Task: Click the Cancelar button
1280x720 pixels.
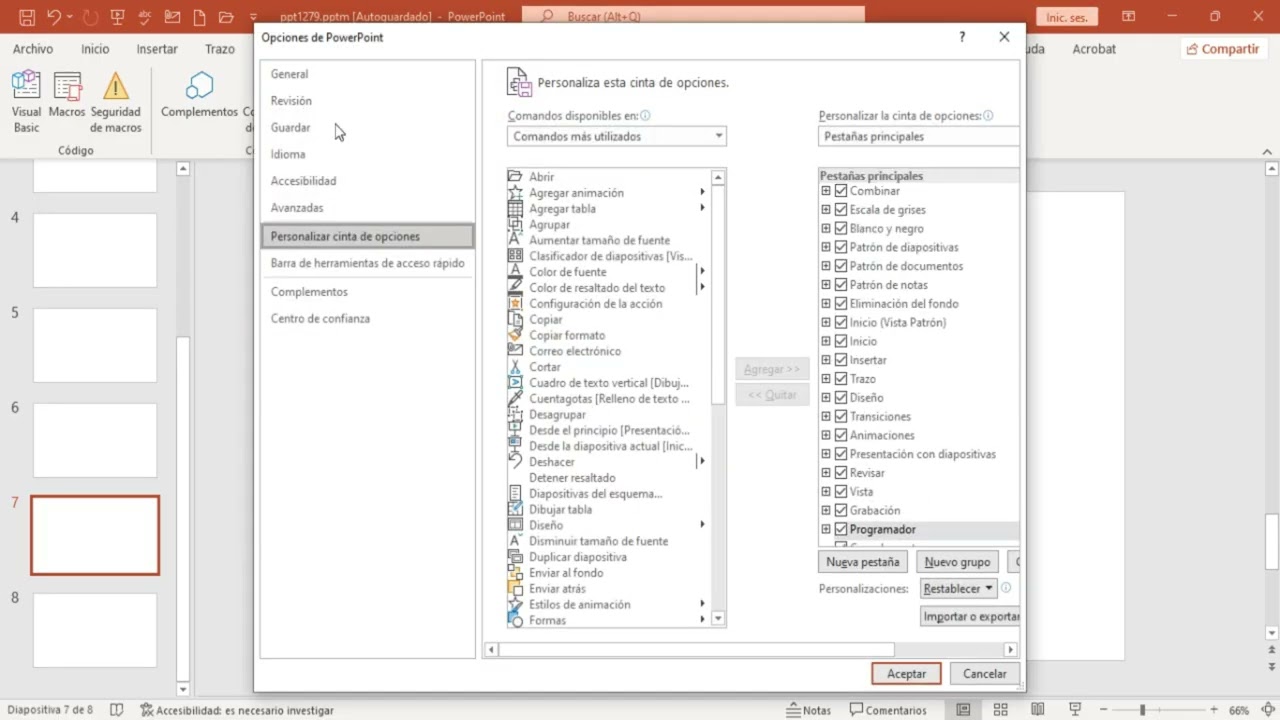Action: pos(985,674)
